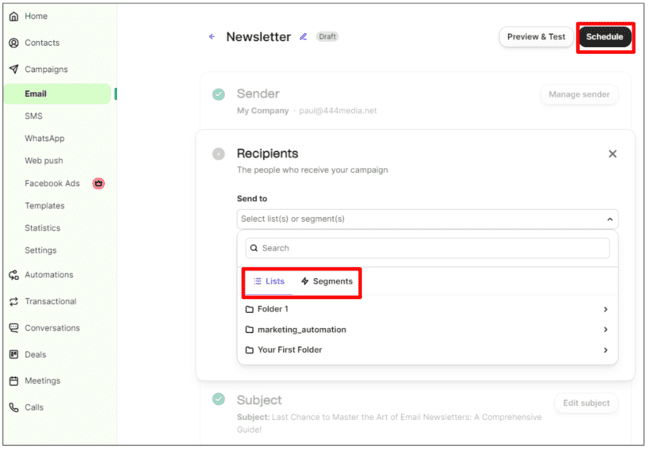Switch to the Lists tab

269,282
